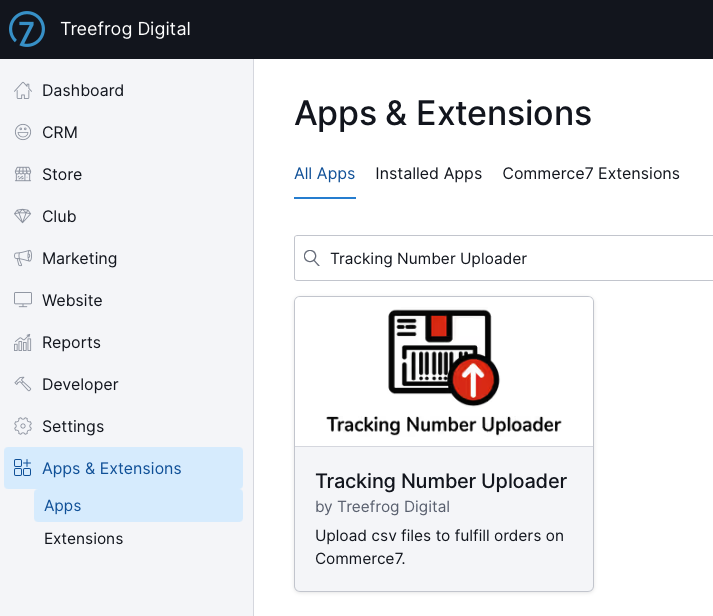Click the Commerce7 logo icon
The height and width of the screenshot is (616, 713).
coord(27,29)
